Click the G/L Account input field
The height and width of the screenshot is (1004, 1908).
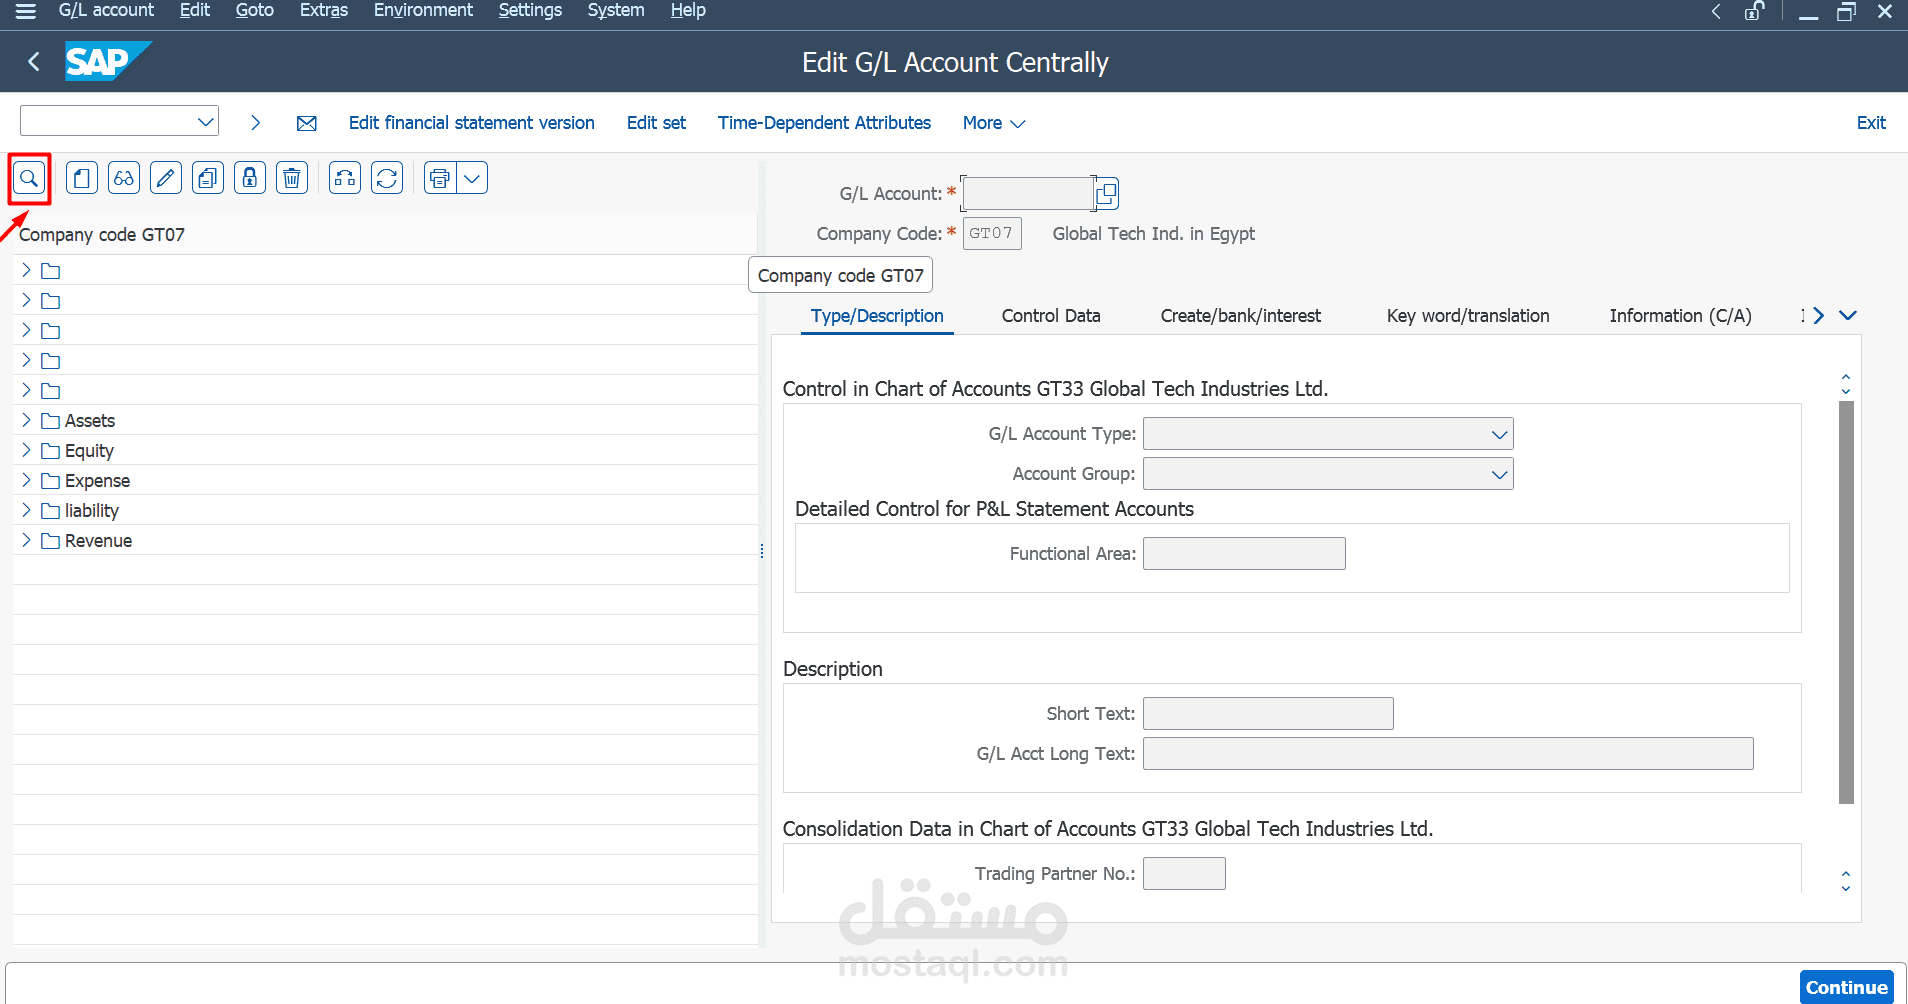click(x=1027, y=193)
